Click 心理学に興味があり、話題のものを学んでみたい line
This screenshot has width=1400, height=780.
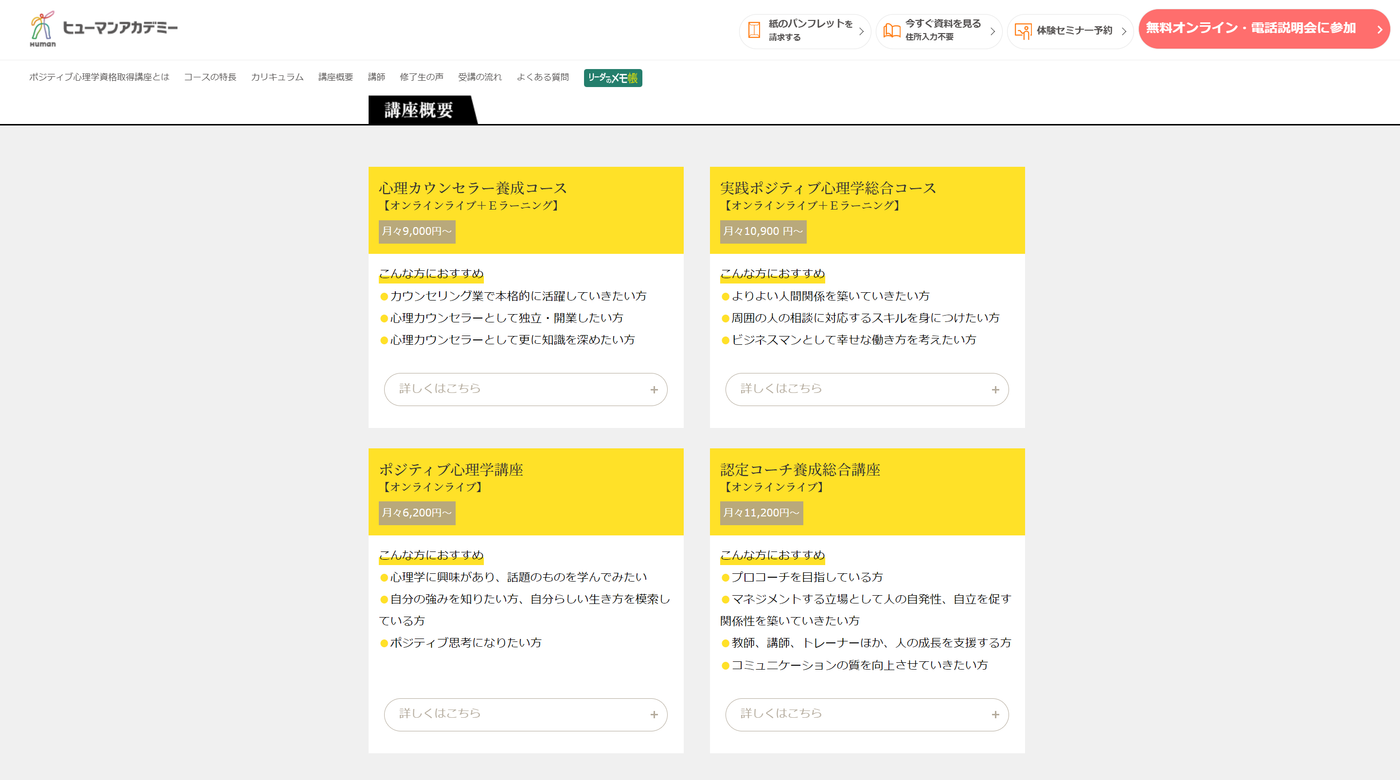click(x=513, y=577)
